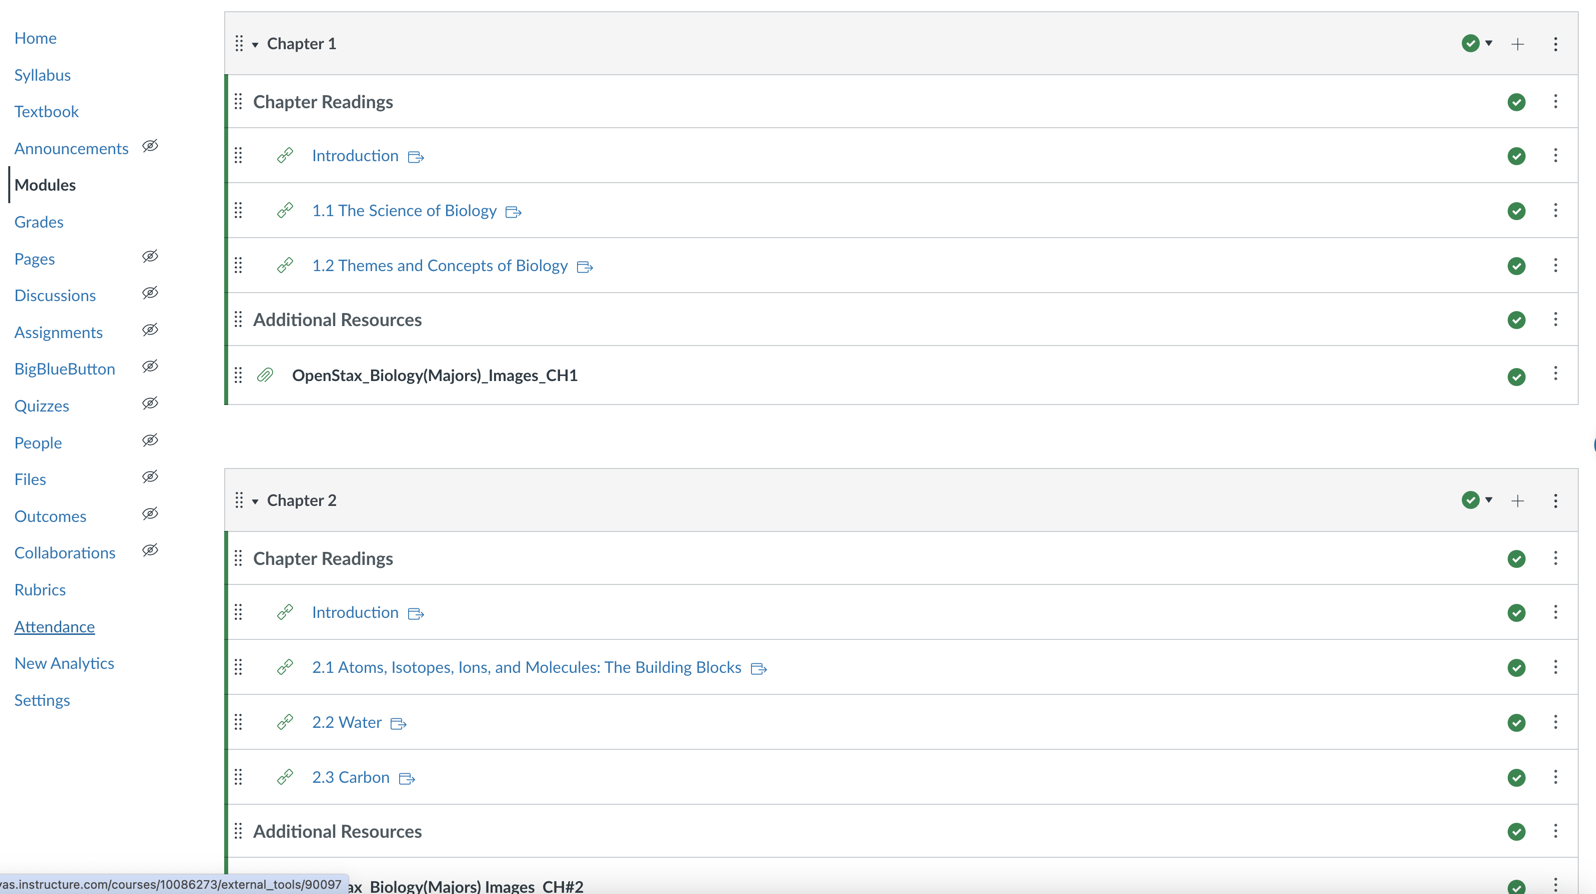
Task: Toggle publish for Chapter 2 Introduction
Action: tap(1517, 613)
